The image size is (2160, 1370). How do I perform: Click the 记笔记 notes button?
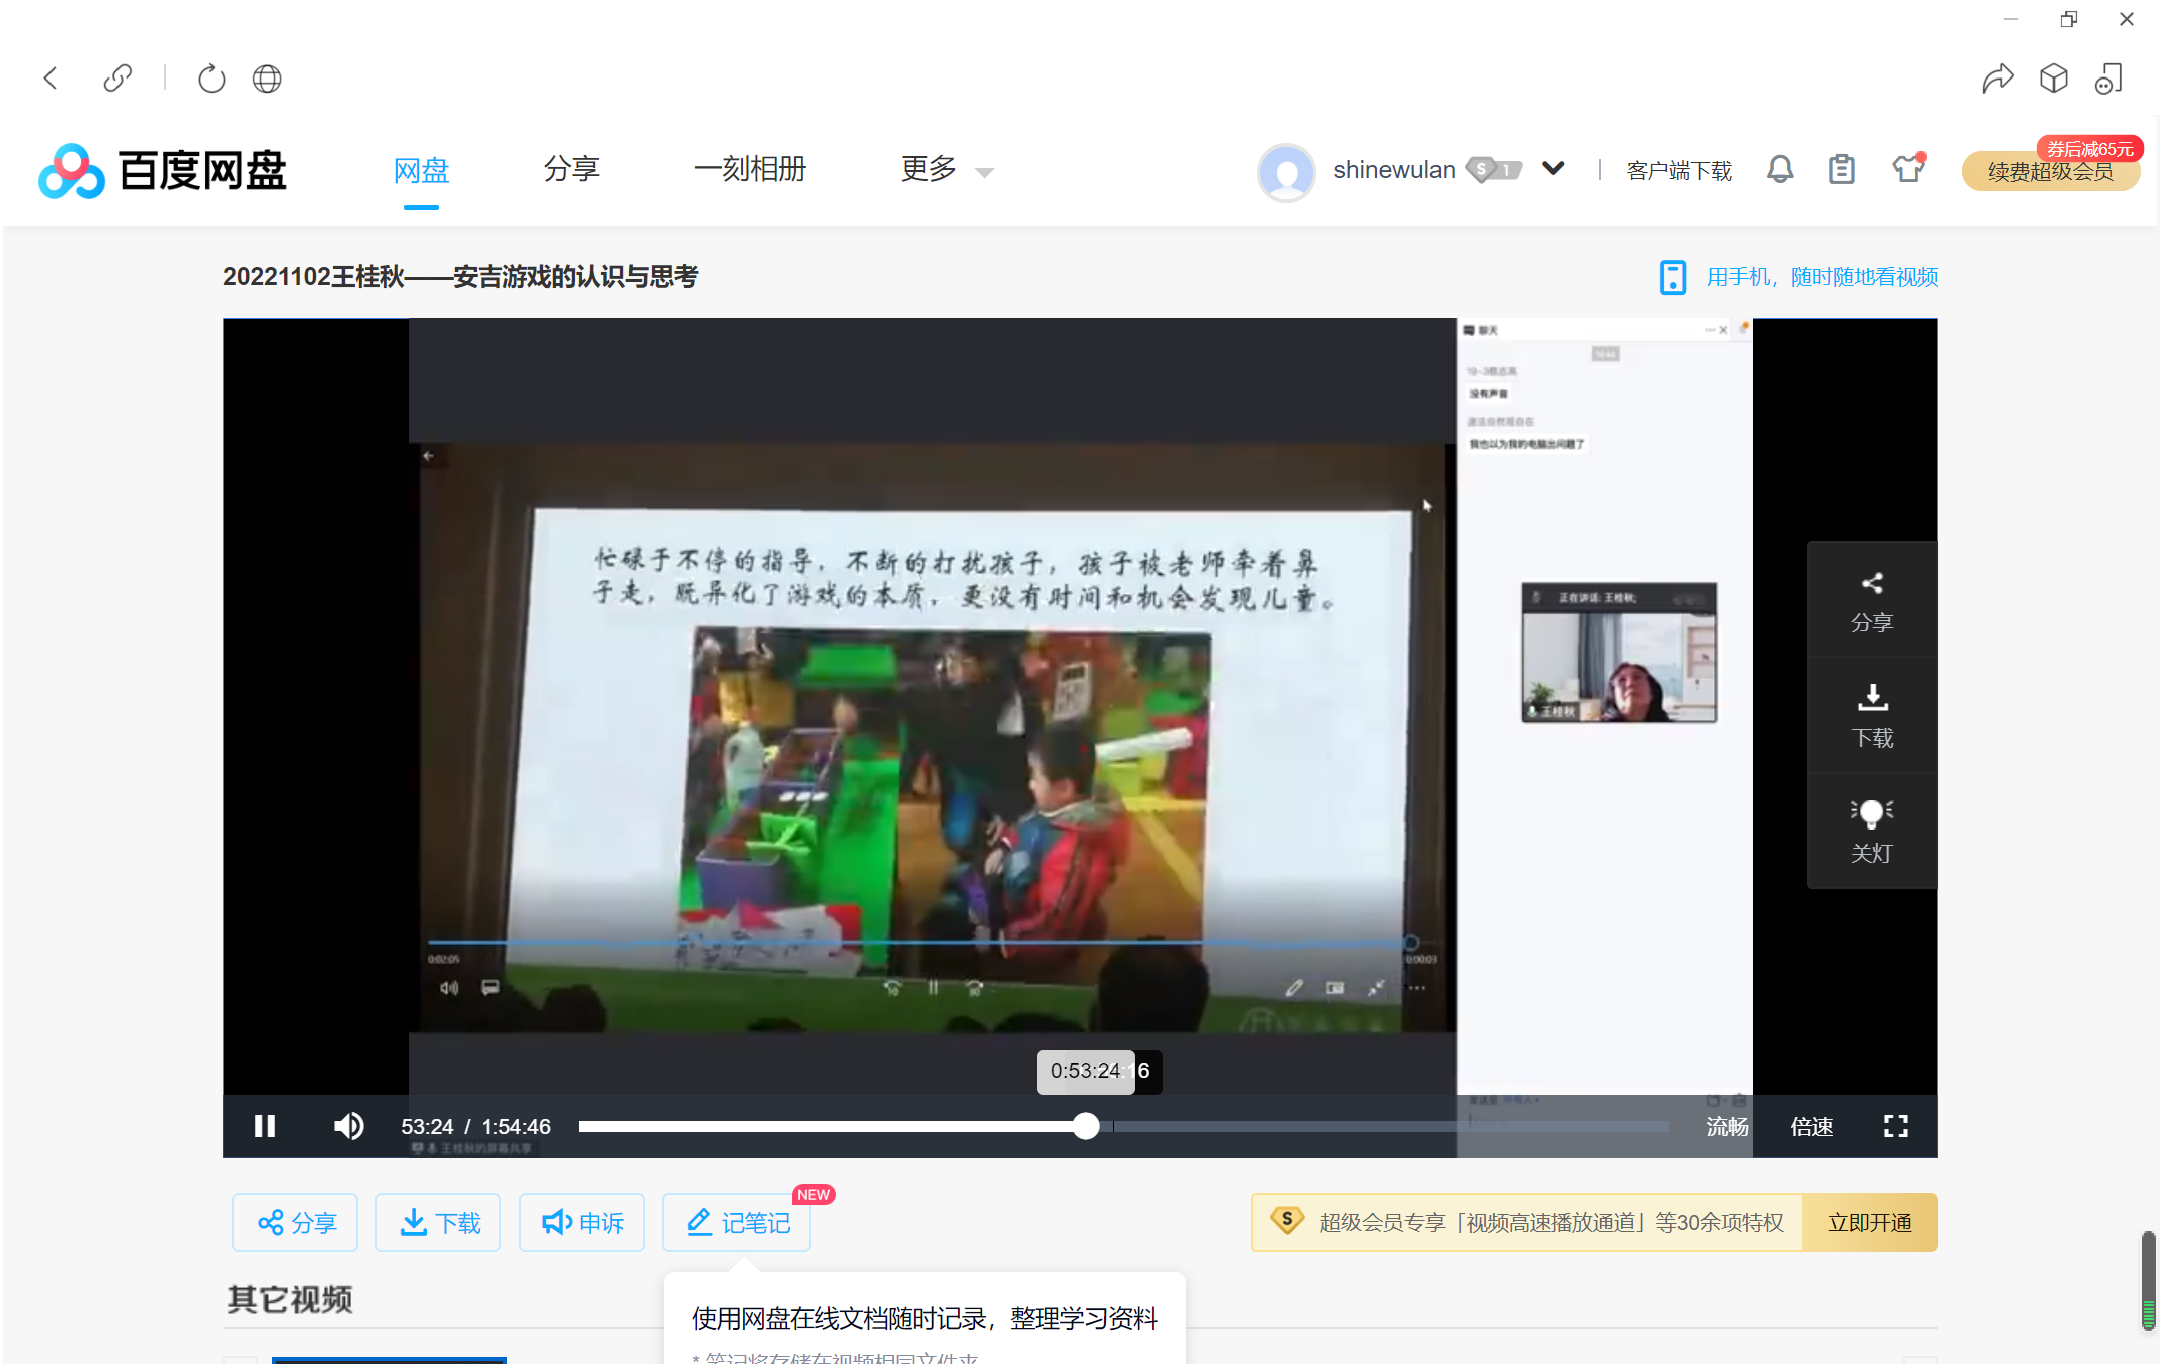[x=737, y=1222]
